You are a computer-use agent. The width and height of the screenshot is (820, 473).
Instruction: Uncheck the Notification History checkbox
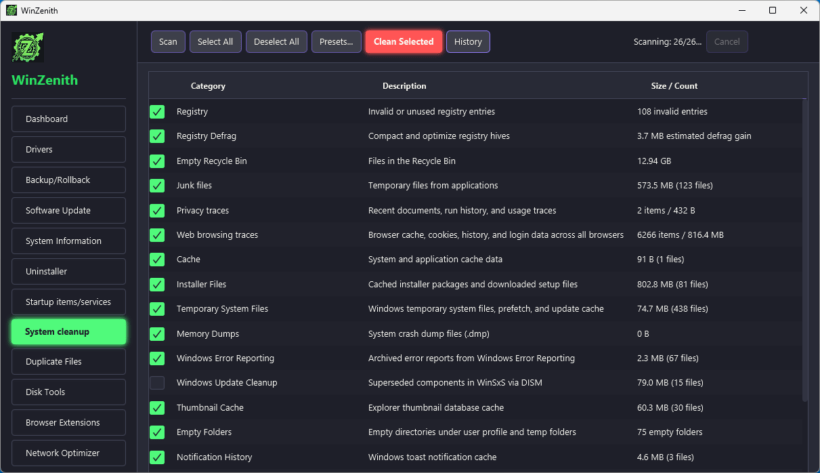pos(157,457)
